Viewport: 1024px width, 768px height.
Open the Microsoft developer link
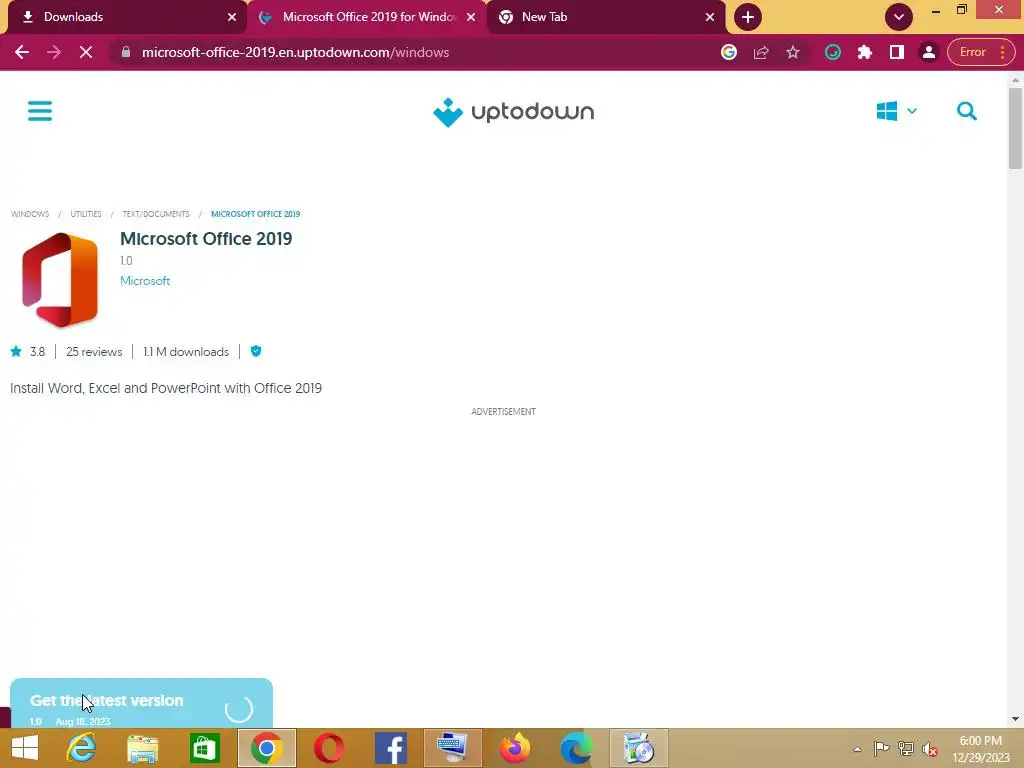145,281
